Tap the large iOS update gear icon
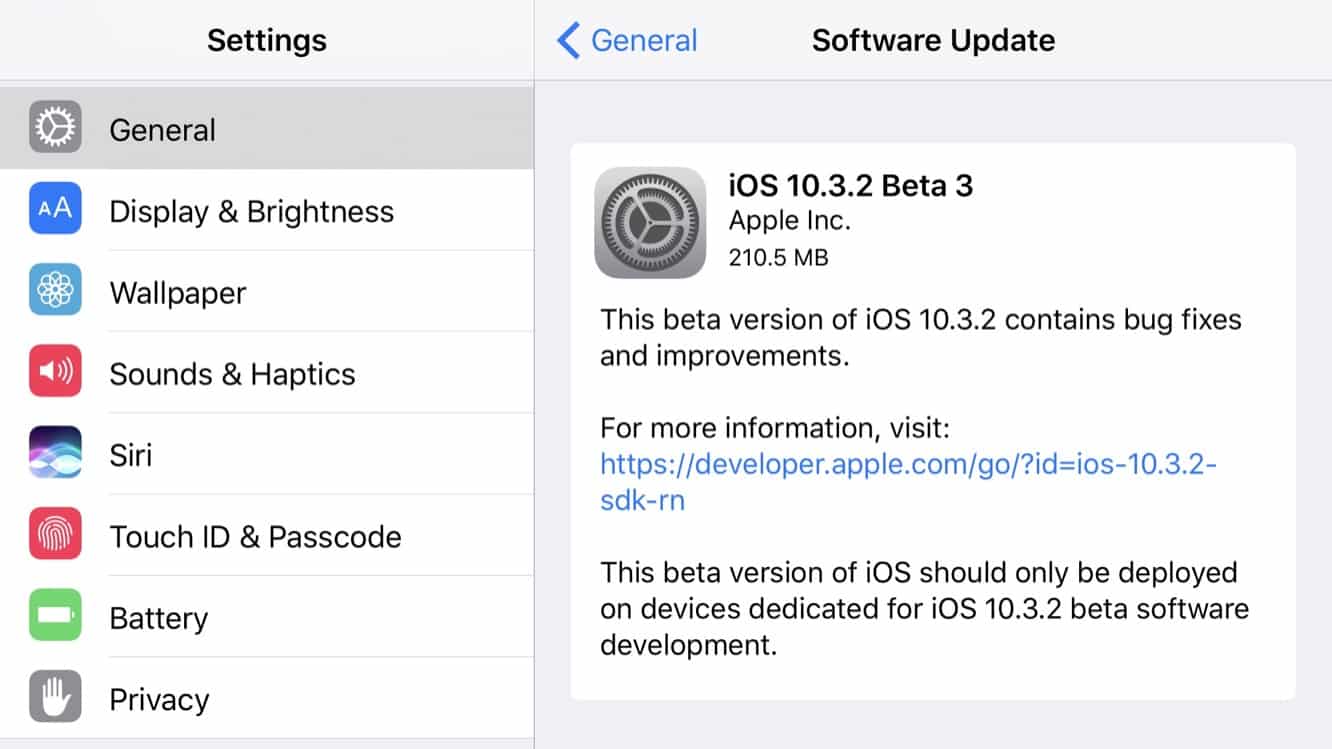The width and height of the screenshot is (1332, 749). tap(650, 222)
